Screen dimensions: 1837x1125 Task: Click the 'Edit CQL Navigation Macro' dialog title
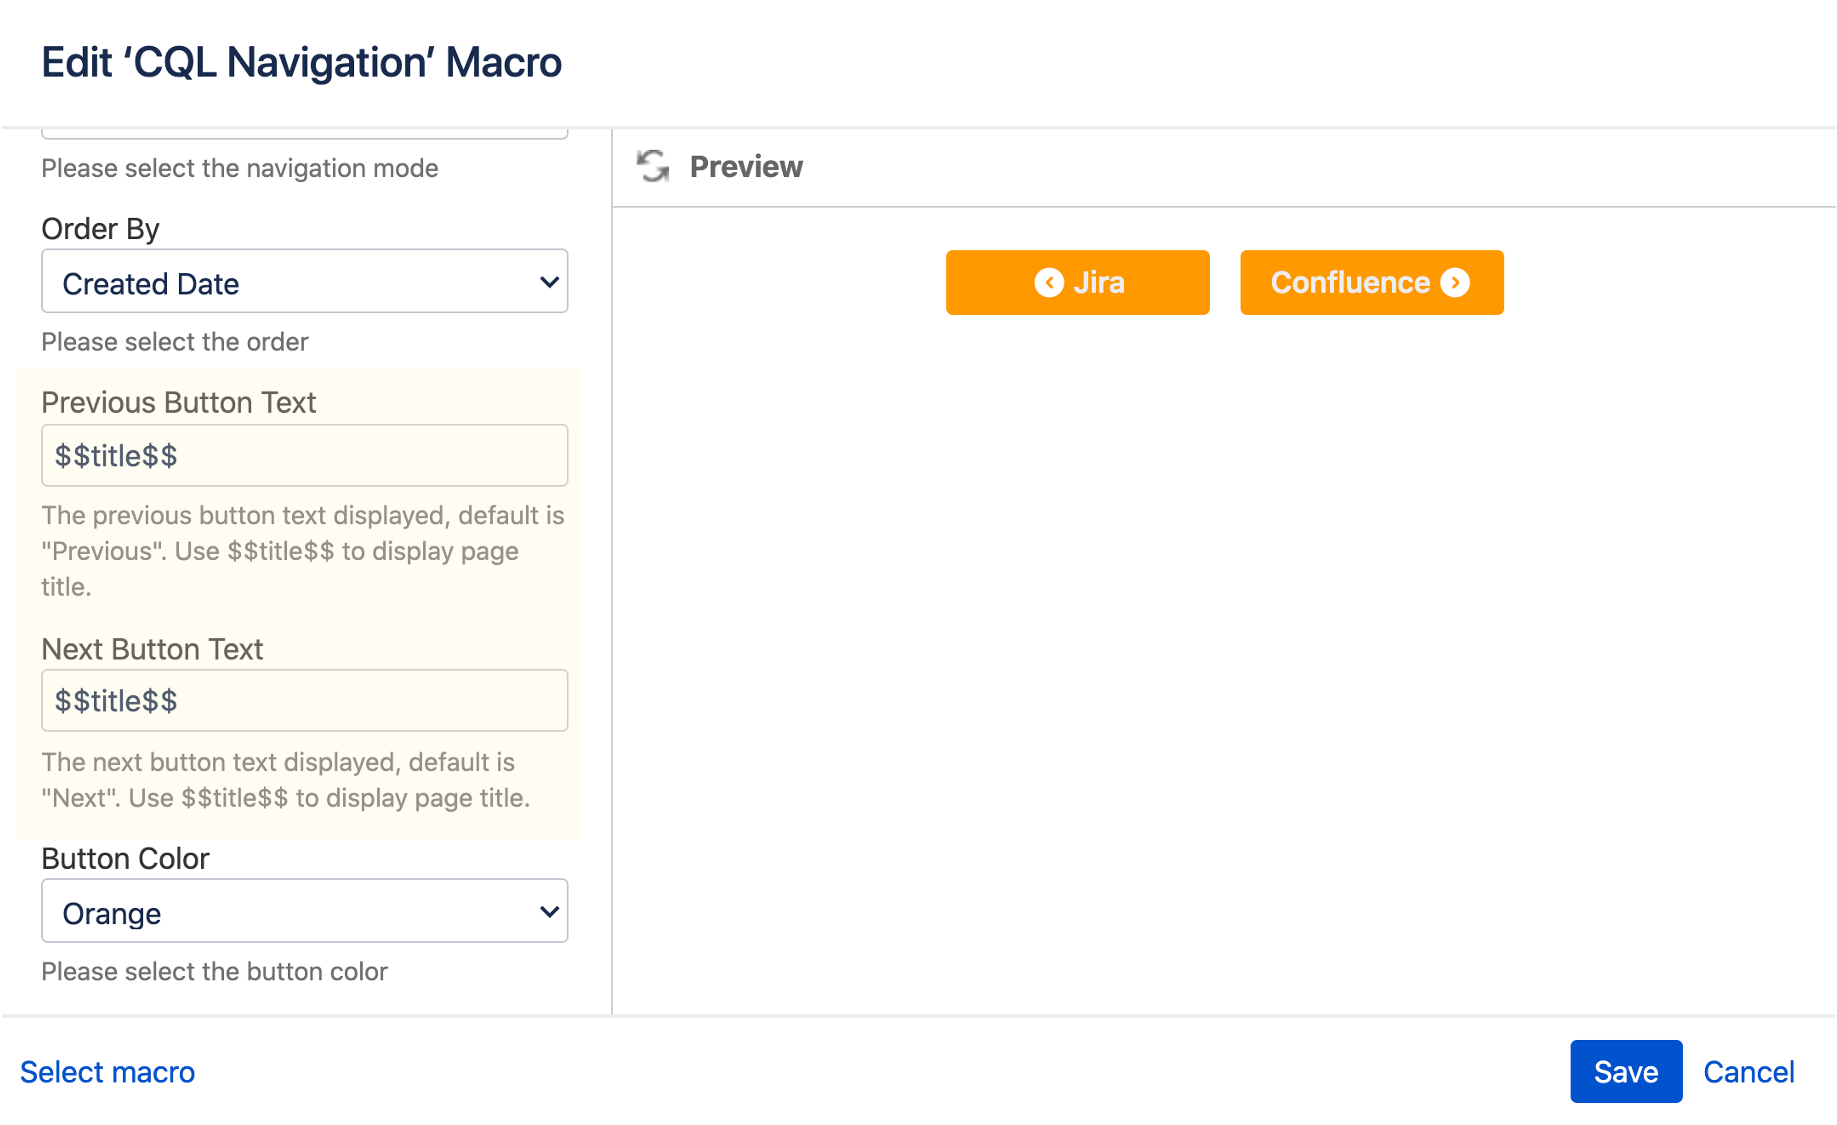(301, 62)
